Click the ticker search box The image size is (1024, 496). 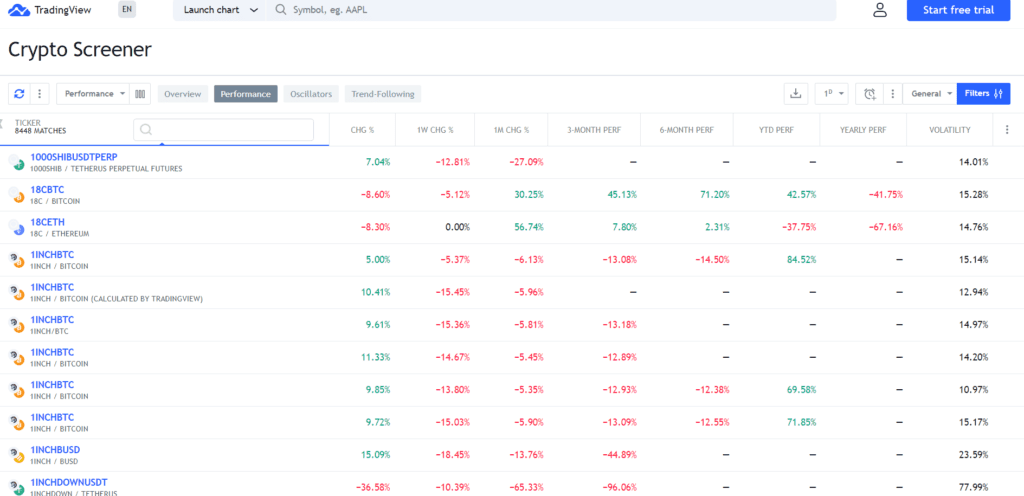223,130
